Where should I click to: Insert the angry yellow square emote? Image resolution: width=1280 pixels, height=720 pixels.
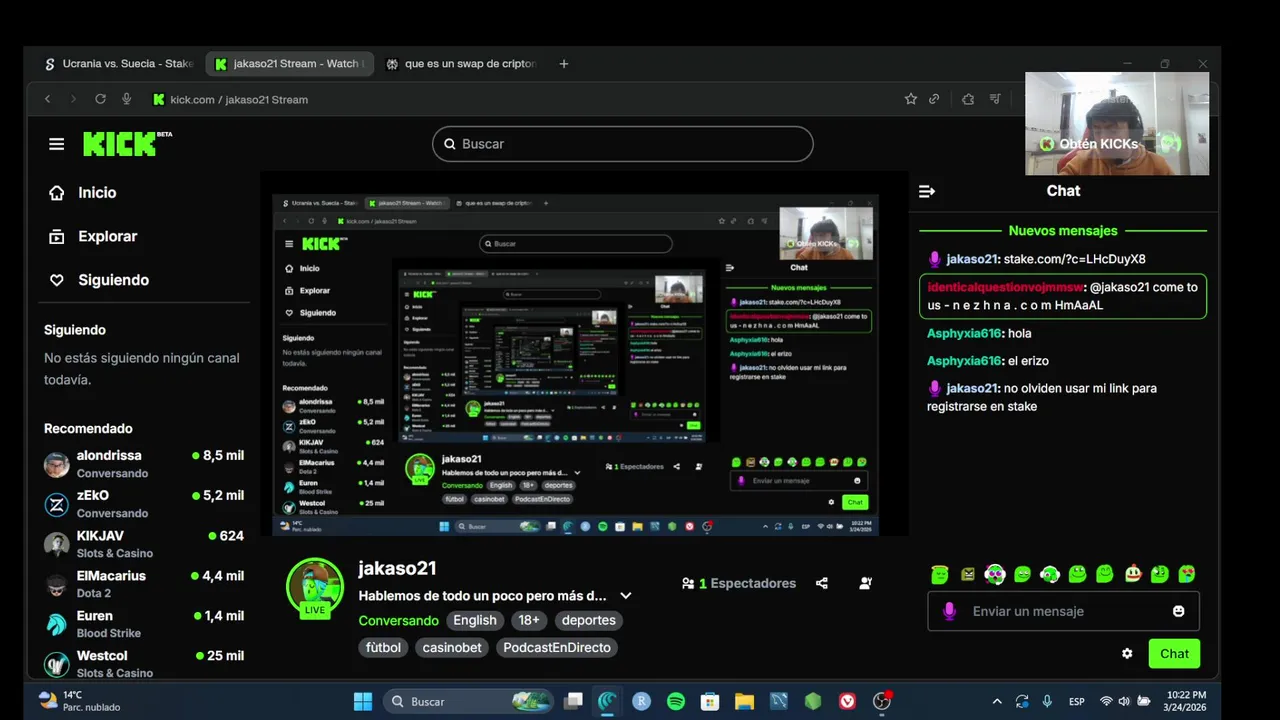click(968, 574)
